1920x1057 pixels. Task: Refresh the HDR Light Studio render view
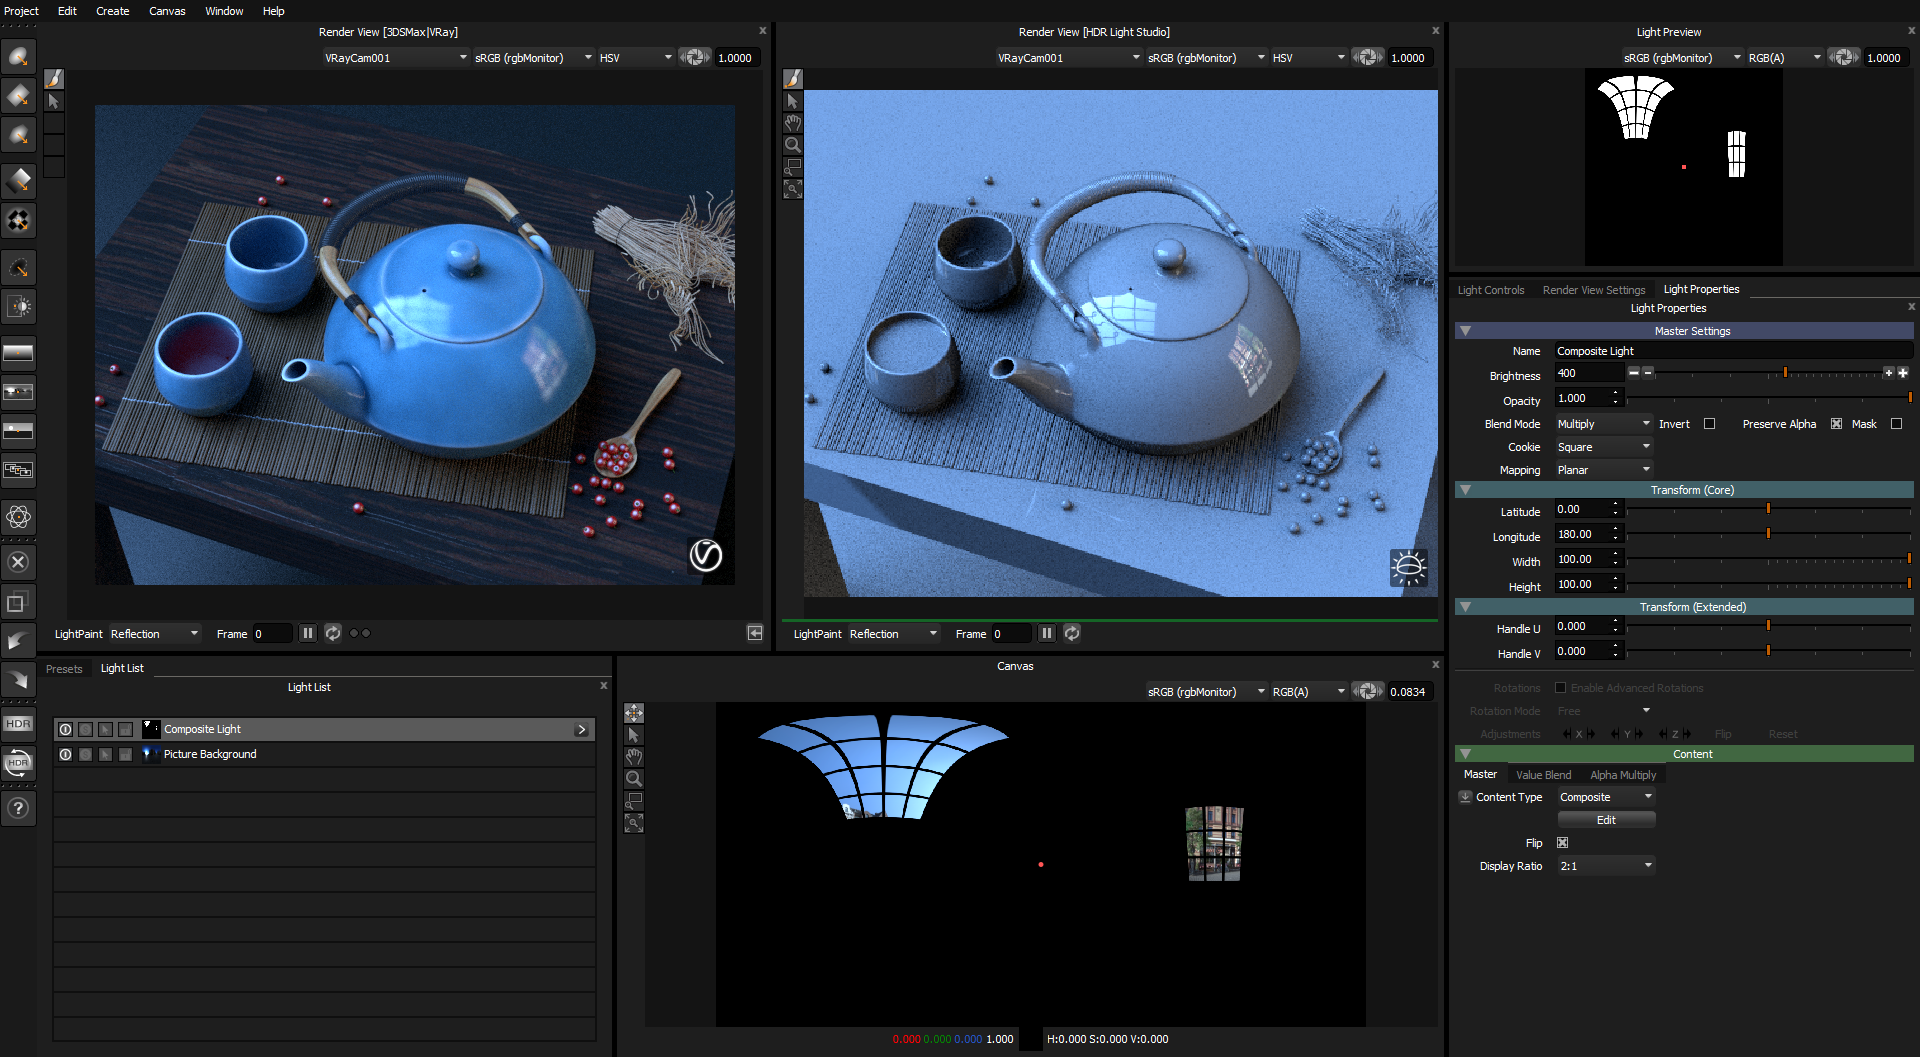(x=1072, y=633)
